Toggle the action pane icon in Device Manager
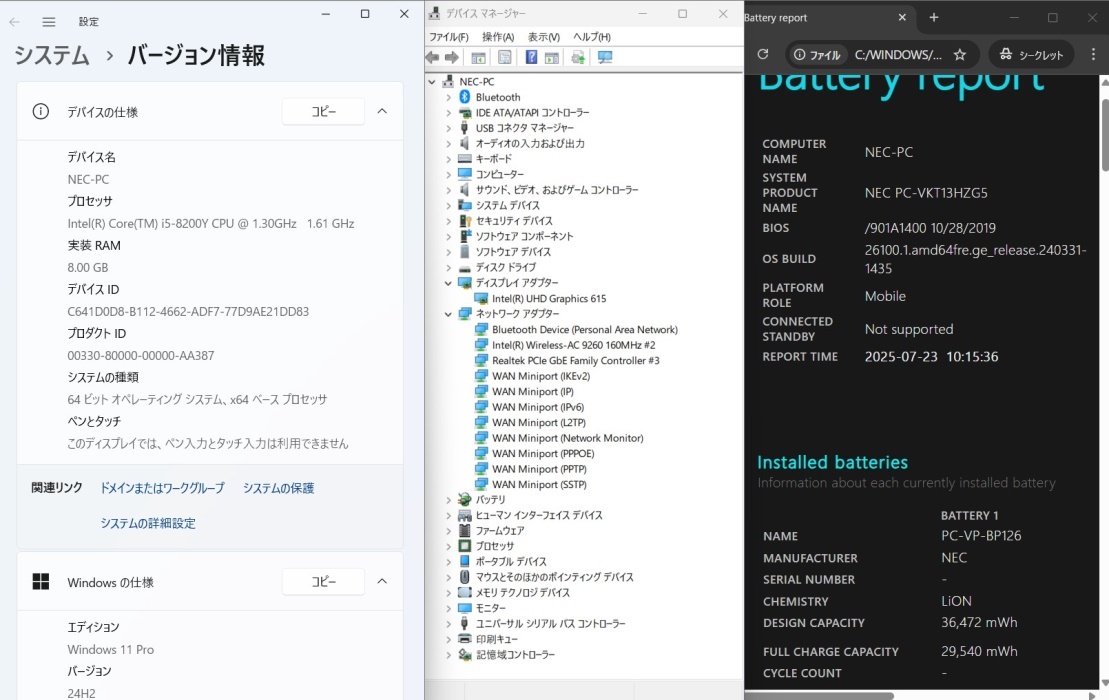Viewport: 1109px width, 700px height. coord(552,57)
